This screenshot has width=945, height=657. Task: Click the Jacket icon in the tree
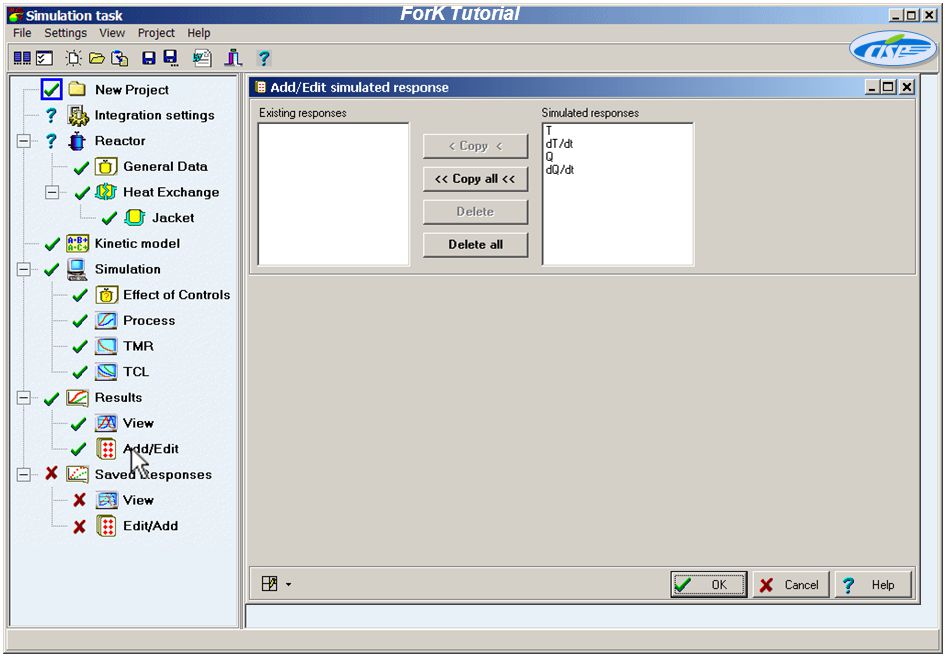click(134, 218)
